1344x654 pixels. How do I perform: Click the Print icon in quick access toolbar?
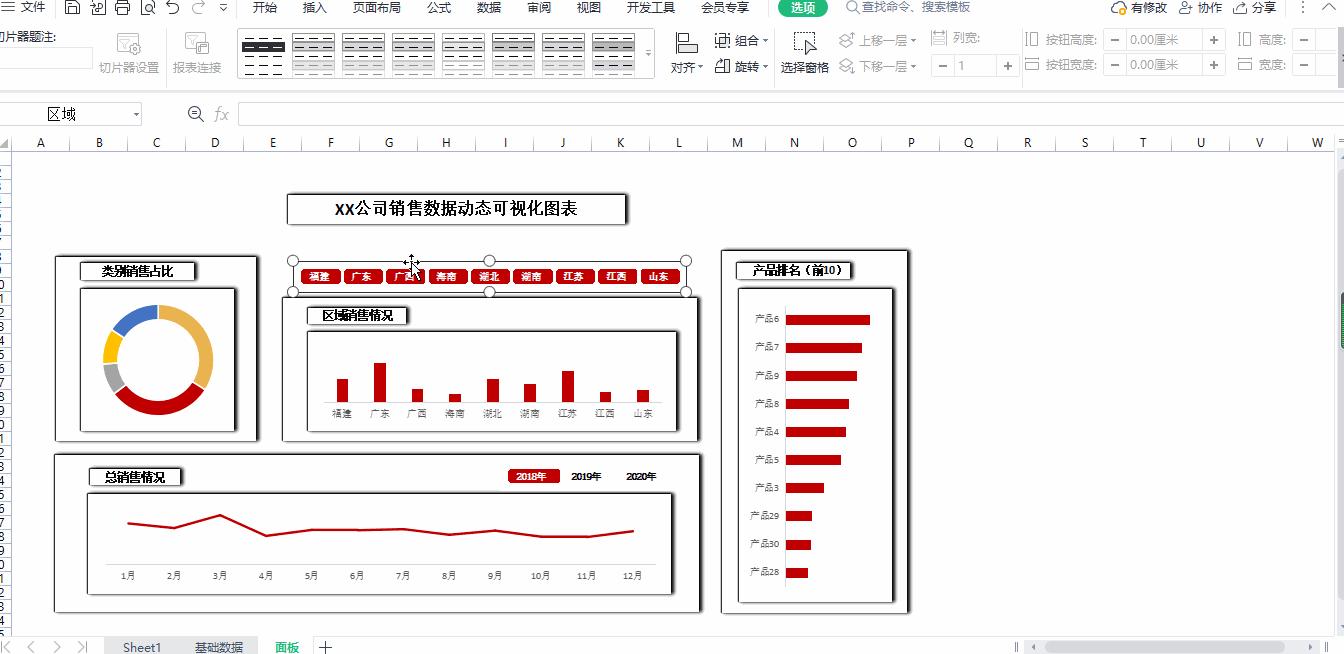[122, 9]
